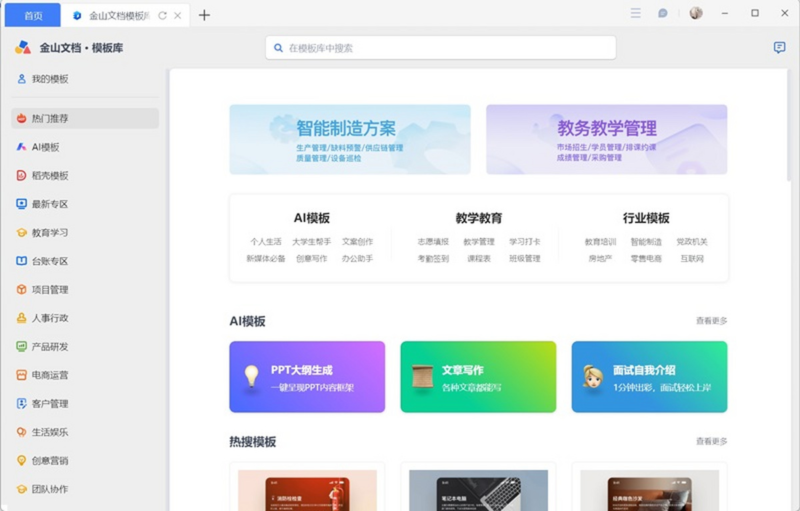Click the 文案创作 link
This screenshot has width=800, height=511.
click(x=357, y=241)
